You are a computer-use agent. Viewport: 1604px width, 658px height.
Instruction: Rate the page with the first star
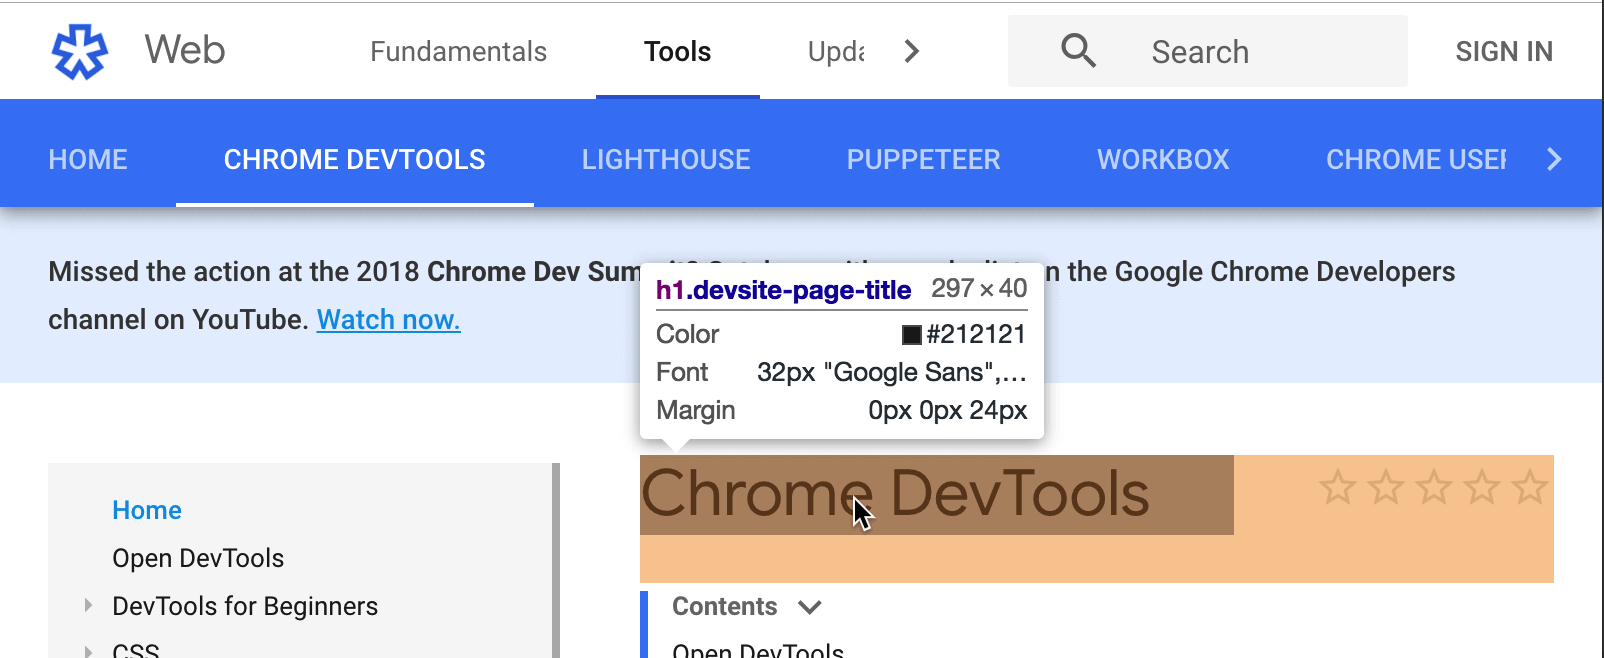pos(1338,488)
